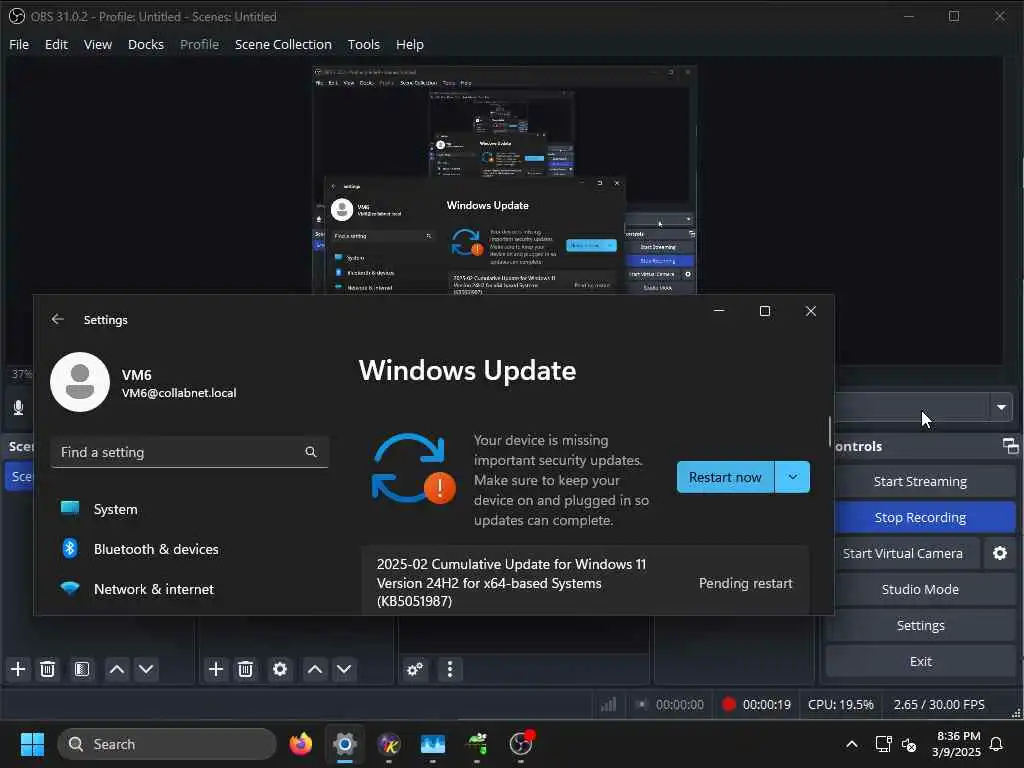
Task: Move scene down with Scenes down arrow
Action: 146,669
